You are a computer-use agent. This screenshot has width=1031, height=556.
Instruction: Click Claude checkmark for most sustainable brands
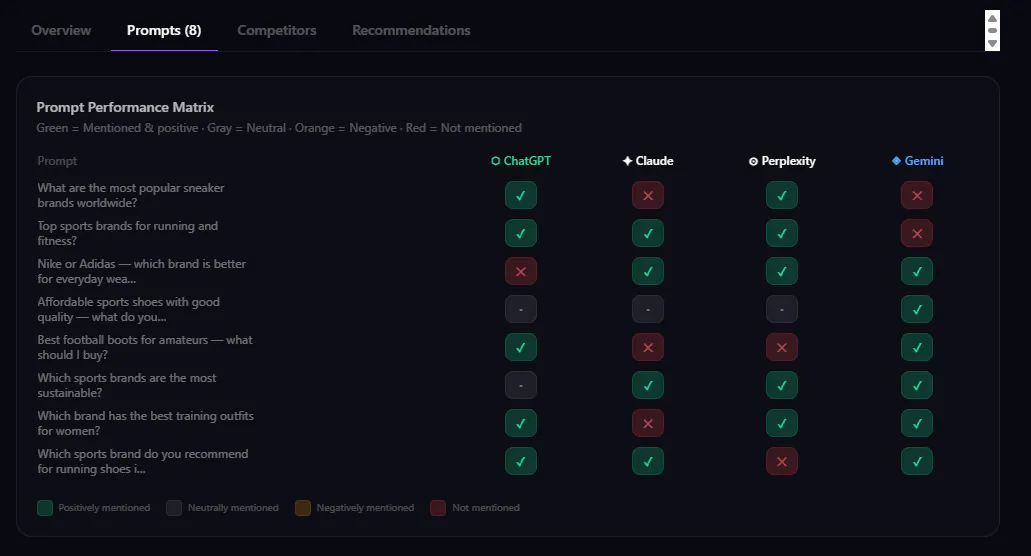(x=648, y=386)
